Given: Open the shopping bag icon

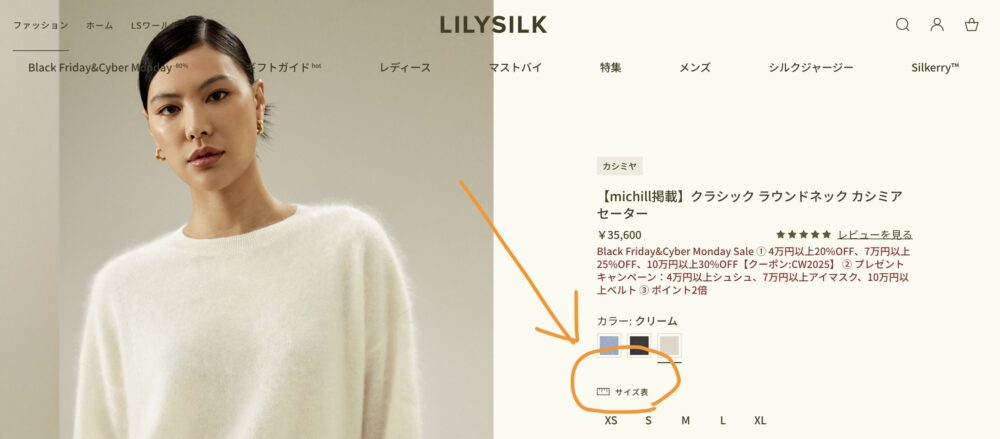Looking at the screenshot, I should click(971, 25).
